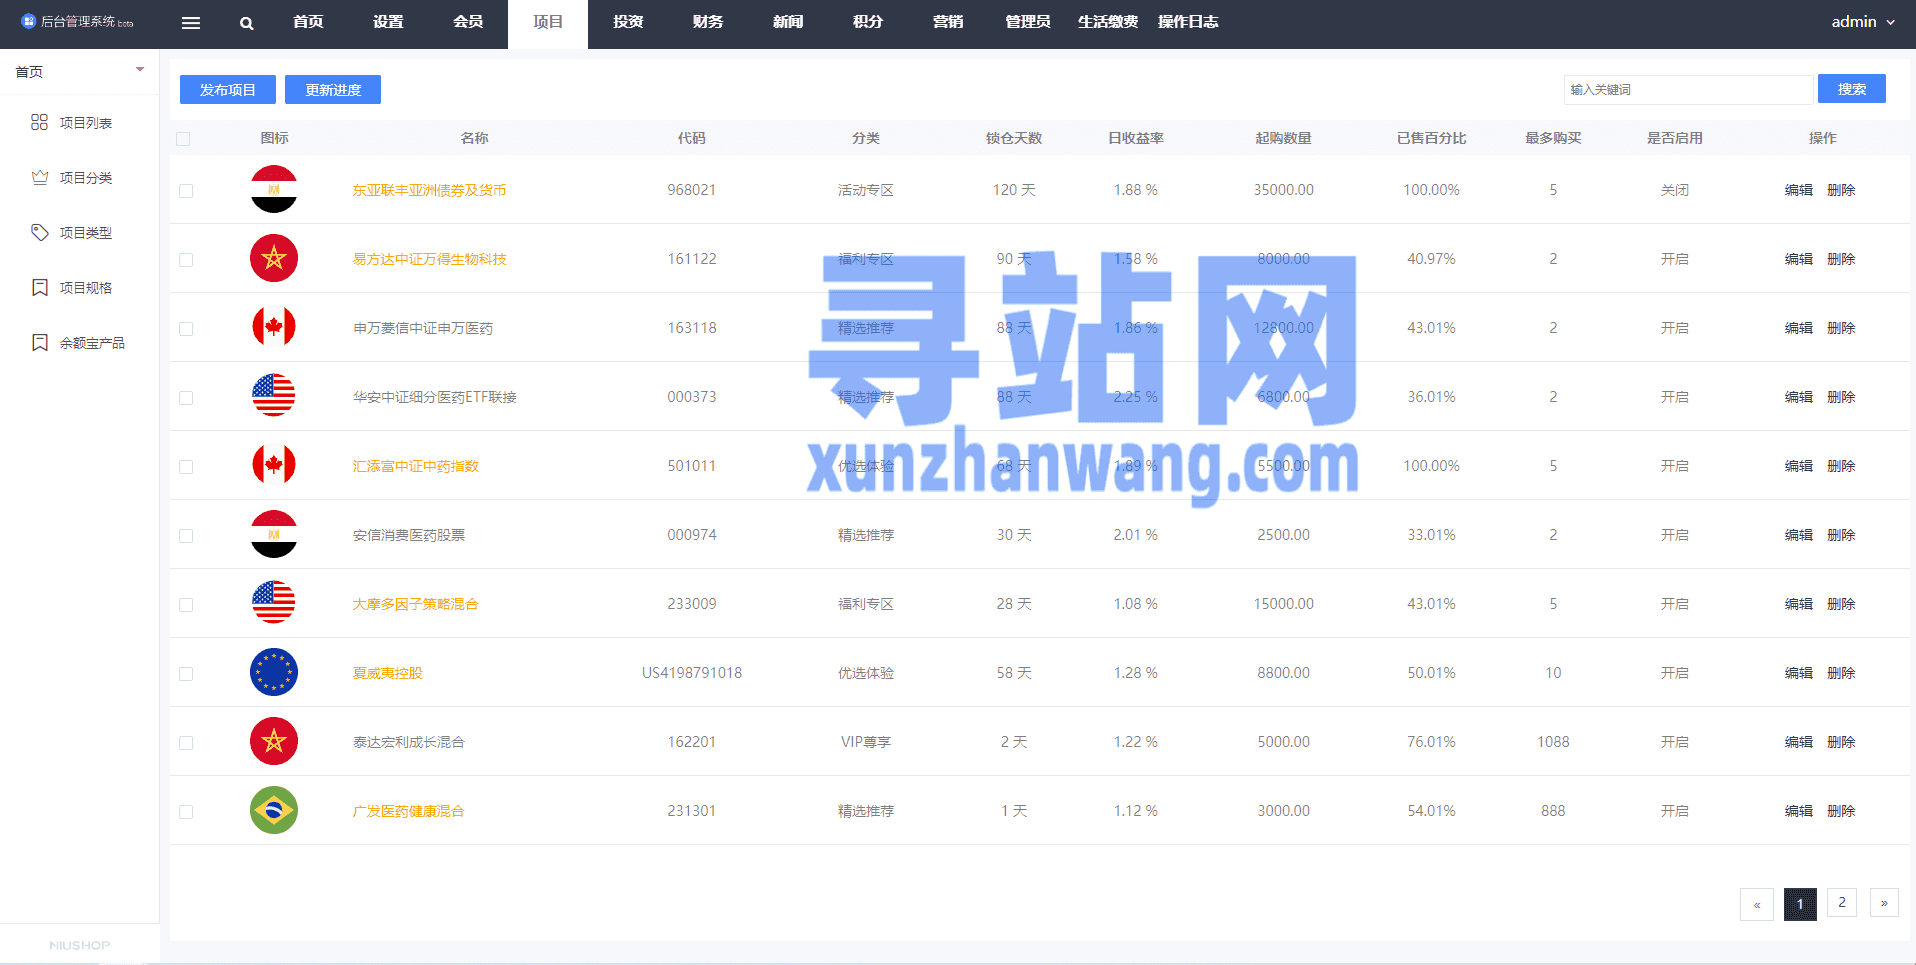
Task: Delete the 易方达中证万得生物科技 project
Action: click(x=1841, y=259)
